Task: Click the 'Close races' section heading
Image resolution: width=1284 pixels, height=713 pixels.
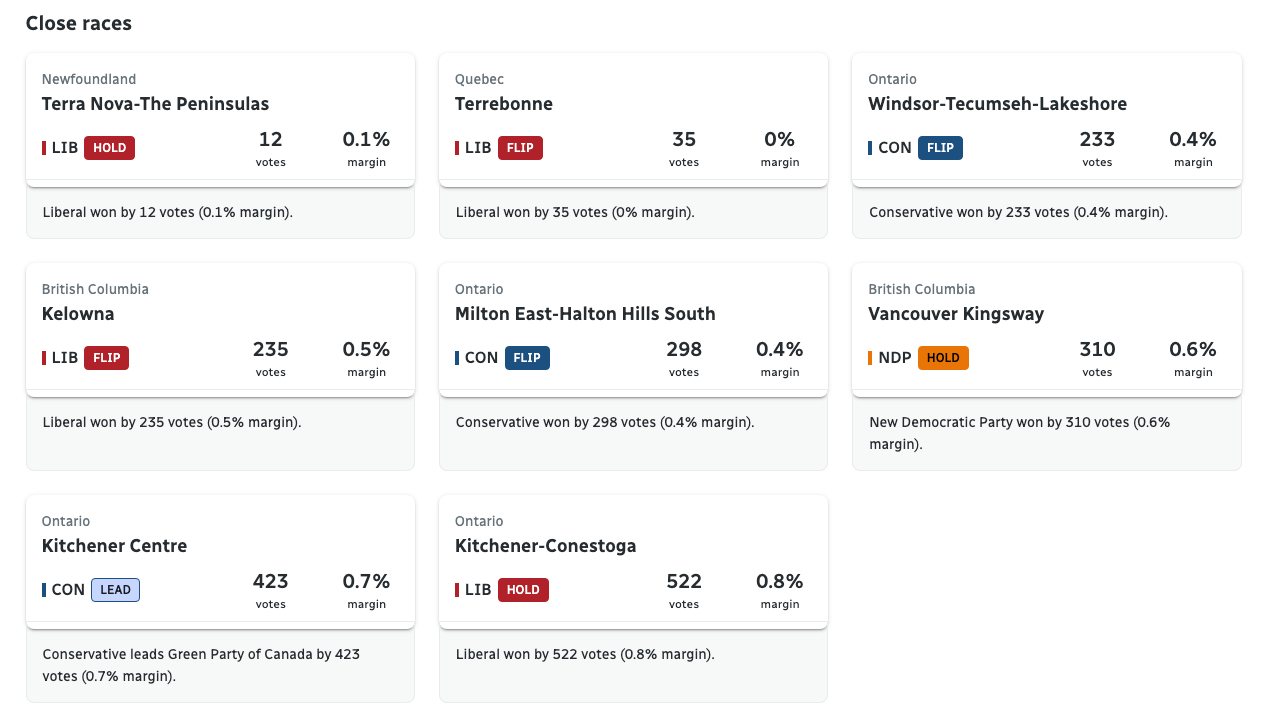Action: 78,23
